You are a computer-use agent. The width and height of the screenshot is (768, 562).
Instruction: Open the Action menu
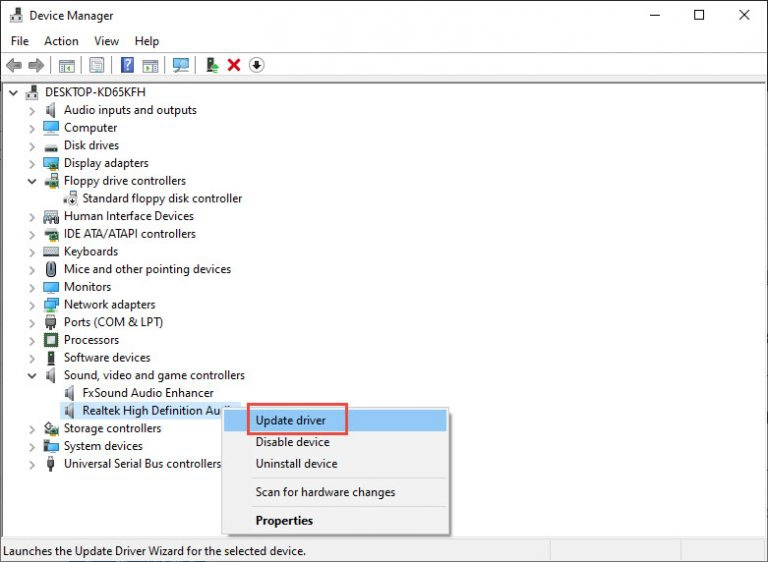pyautogui.click(x=61, y=41)
